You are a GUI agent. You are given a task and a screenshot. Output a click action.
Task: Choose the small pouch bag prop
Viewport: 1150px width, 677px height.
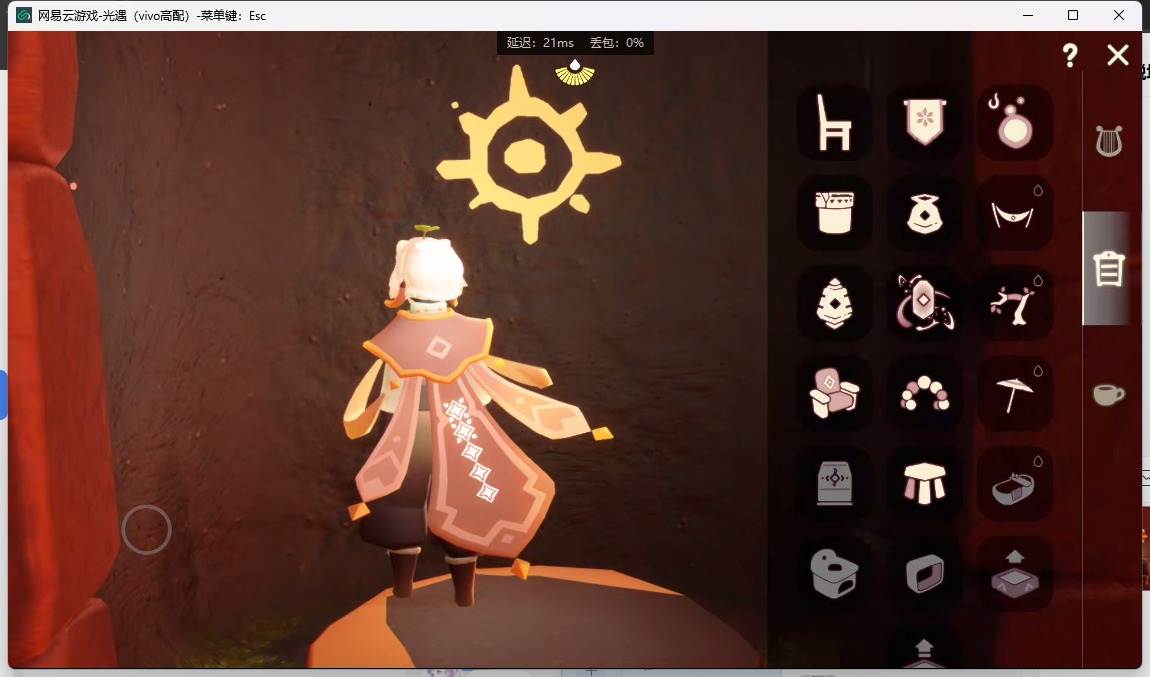(x=924, y=213)
